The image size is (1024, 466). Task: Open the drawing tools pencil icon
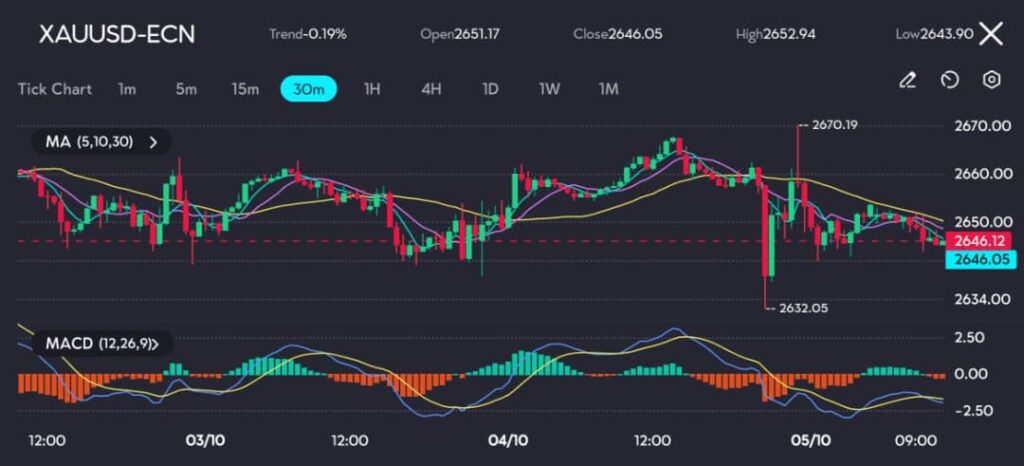click(907, 80)
